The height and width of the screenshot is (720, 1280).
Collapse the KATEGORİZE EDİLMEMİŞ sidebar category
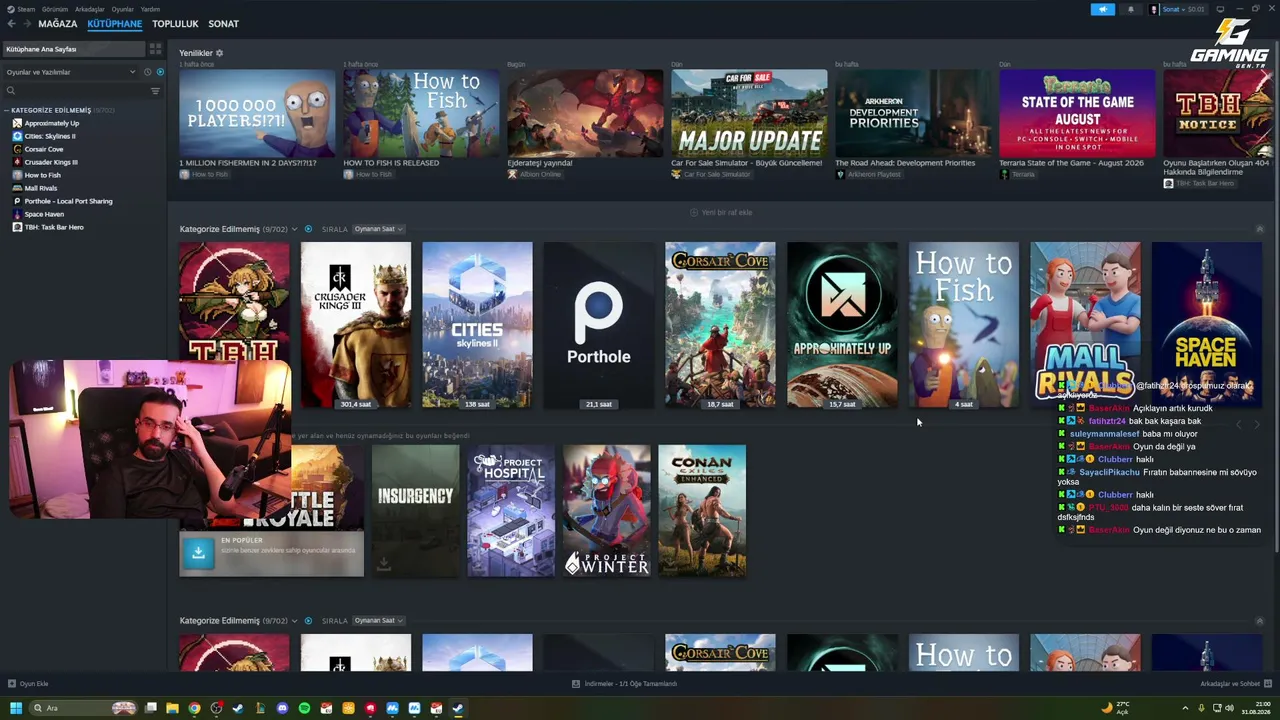click(6, 110)
